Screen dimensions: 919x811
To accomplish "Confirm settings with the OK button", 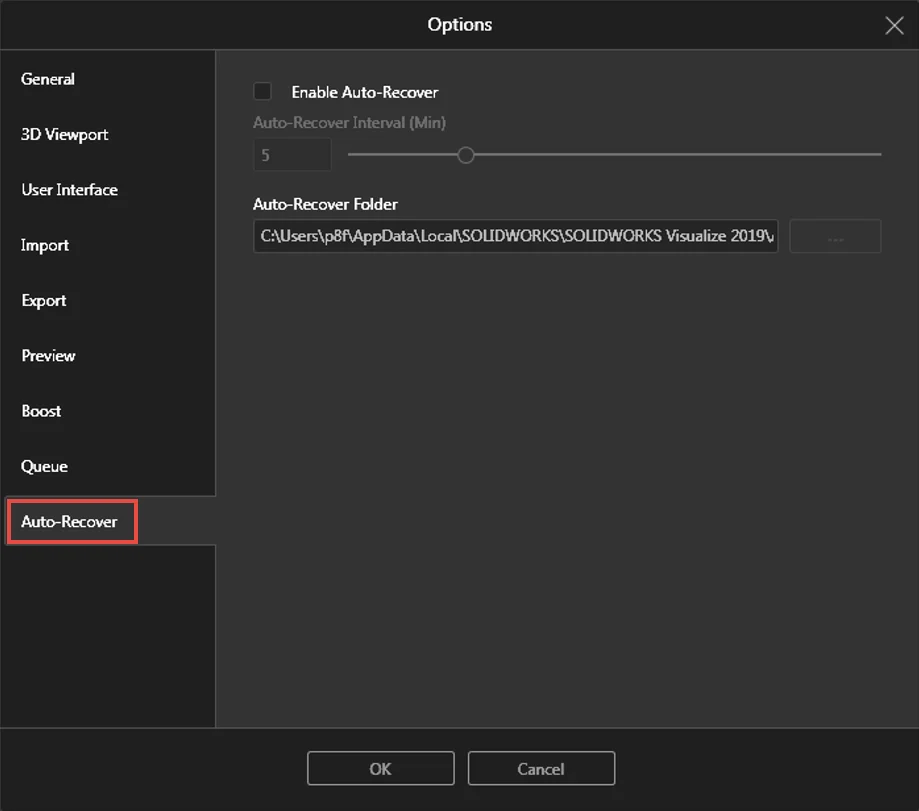I will pyautogui.click(x=380, y=768).
